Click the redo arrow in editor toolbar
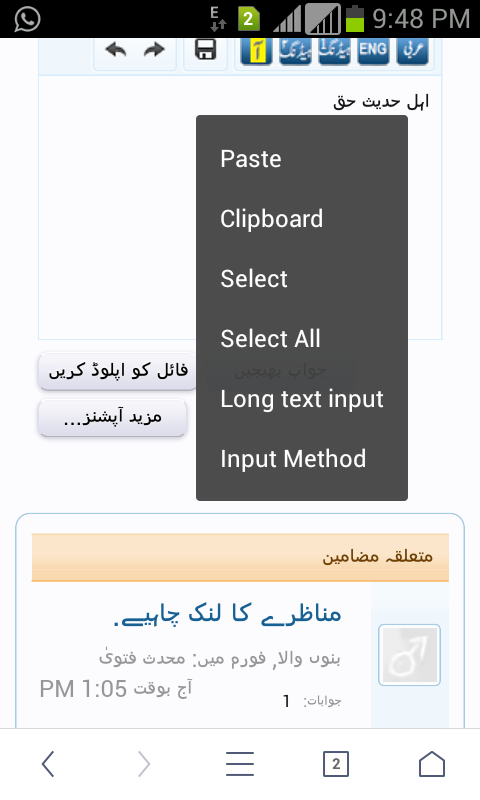 tap(154, 50)
